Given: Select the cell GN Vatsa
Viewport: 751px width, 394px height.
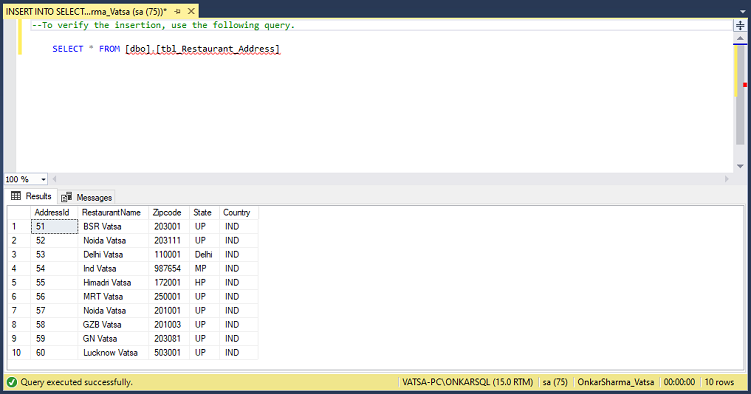Looking at the screenshot, I should tap(113, 338).
